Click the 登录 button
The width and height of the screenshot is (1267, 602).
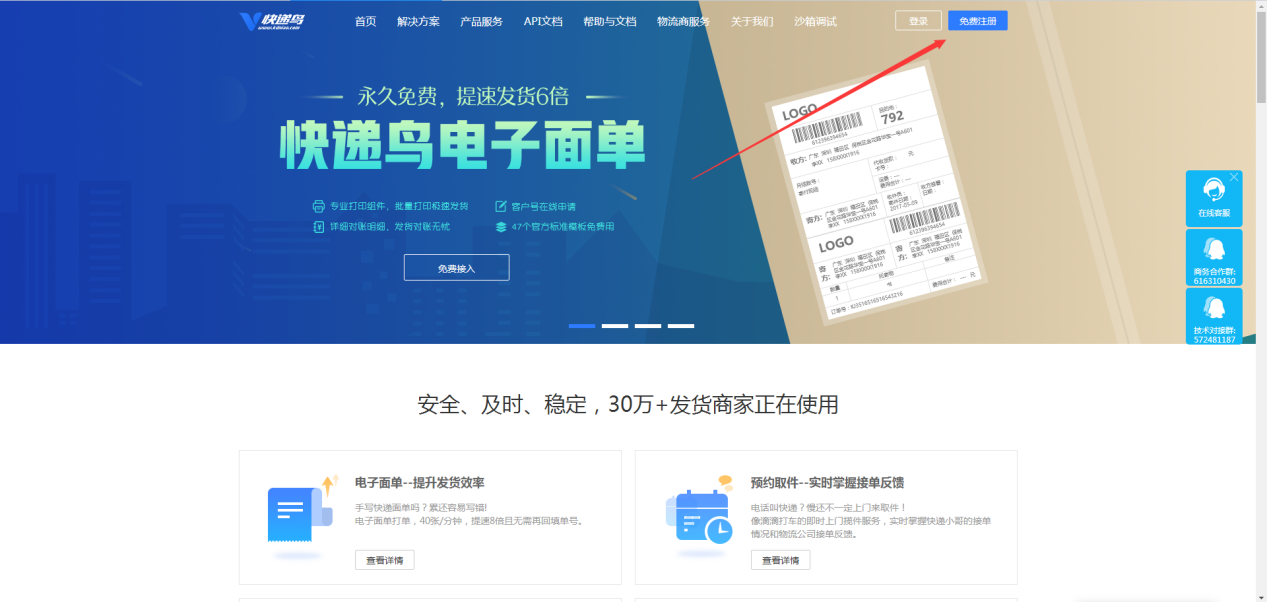(918, 21)
